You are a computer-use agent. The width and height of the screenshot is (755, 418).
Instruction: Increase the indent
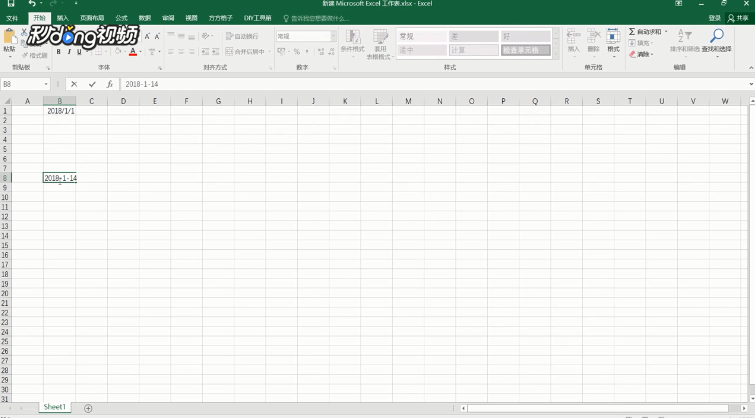[215, 52]
